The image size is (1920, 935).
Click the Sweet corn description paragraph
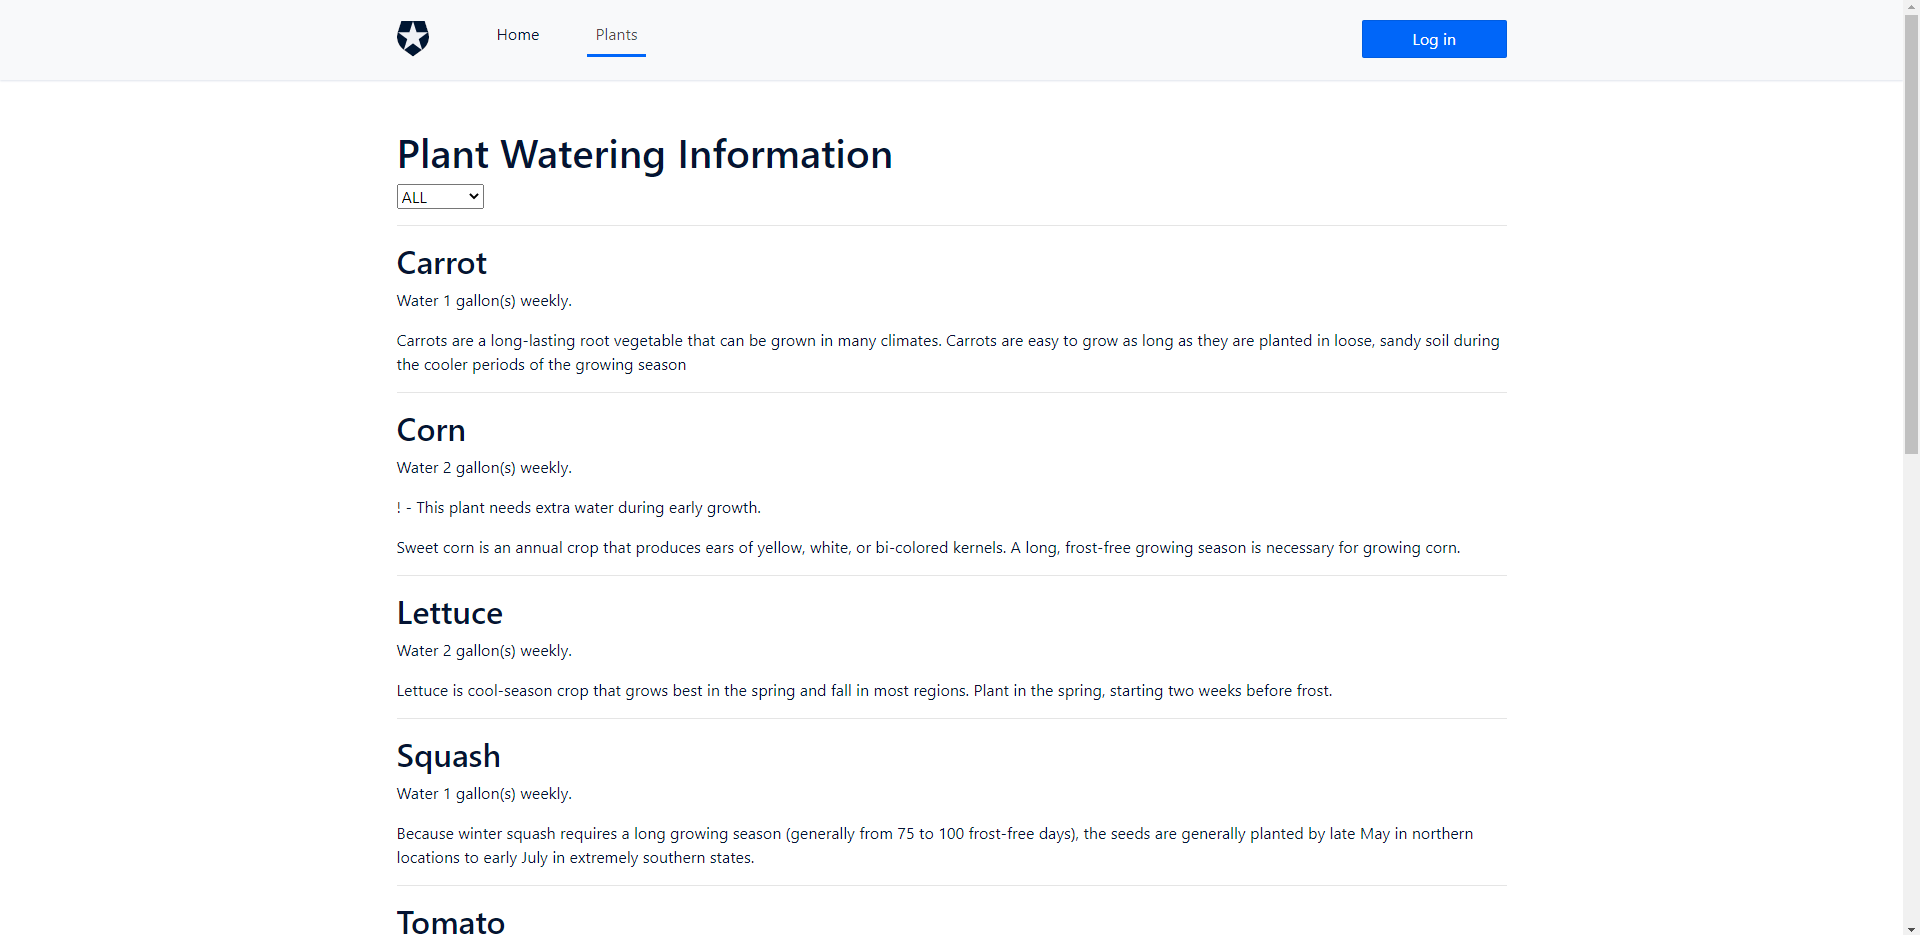pos(927,548)
